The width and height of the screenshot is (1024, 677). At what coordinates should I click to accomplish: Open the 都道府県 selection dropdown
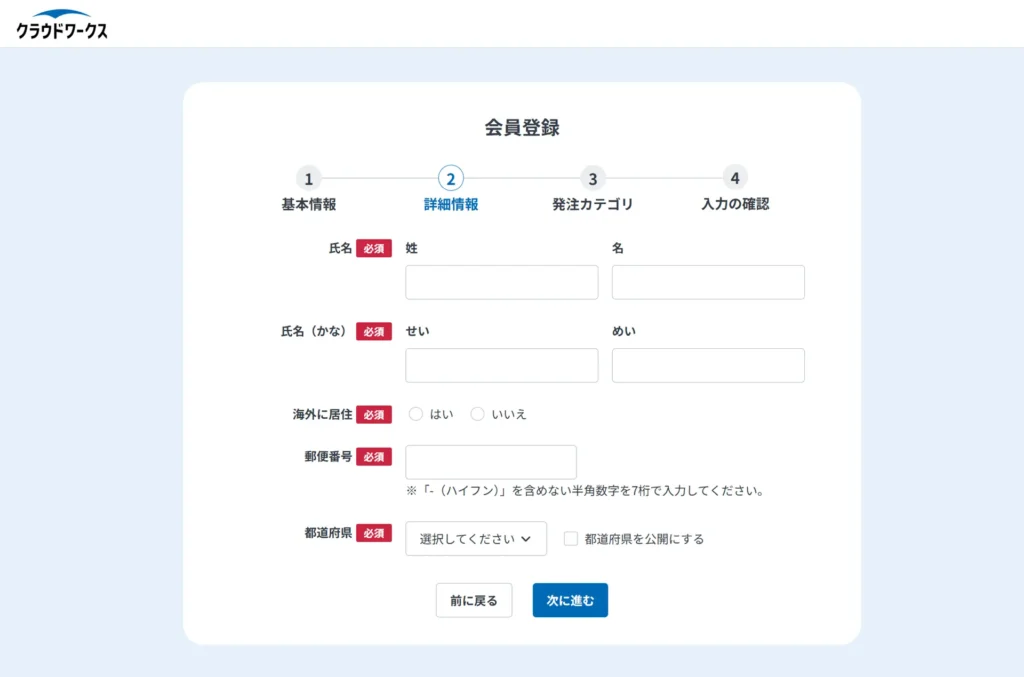[x=475, y=538]
